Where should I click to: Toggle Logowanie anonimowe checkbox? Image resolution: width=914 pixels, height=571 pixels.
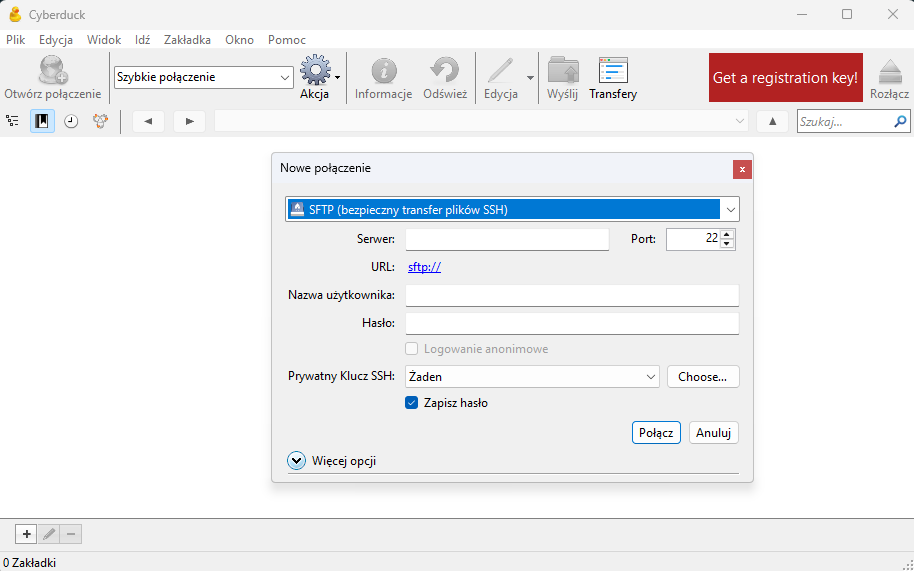pyautogui.click(x=412, y=349)
